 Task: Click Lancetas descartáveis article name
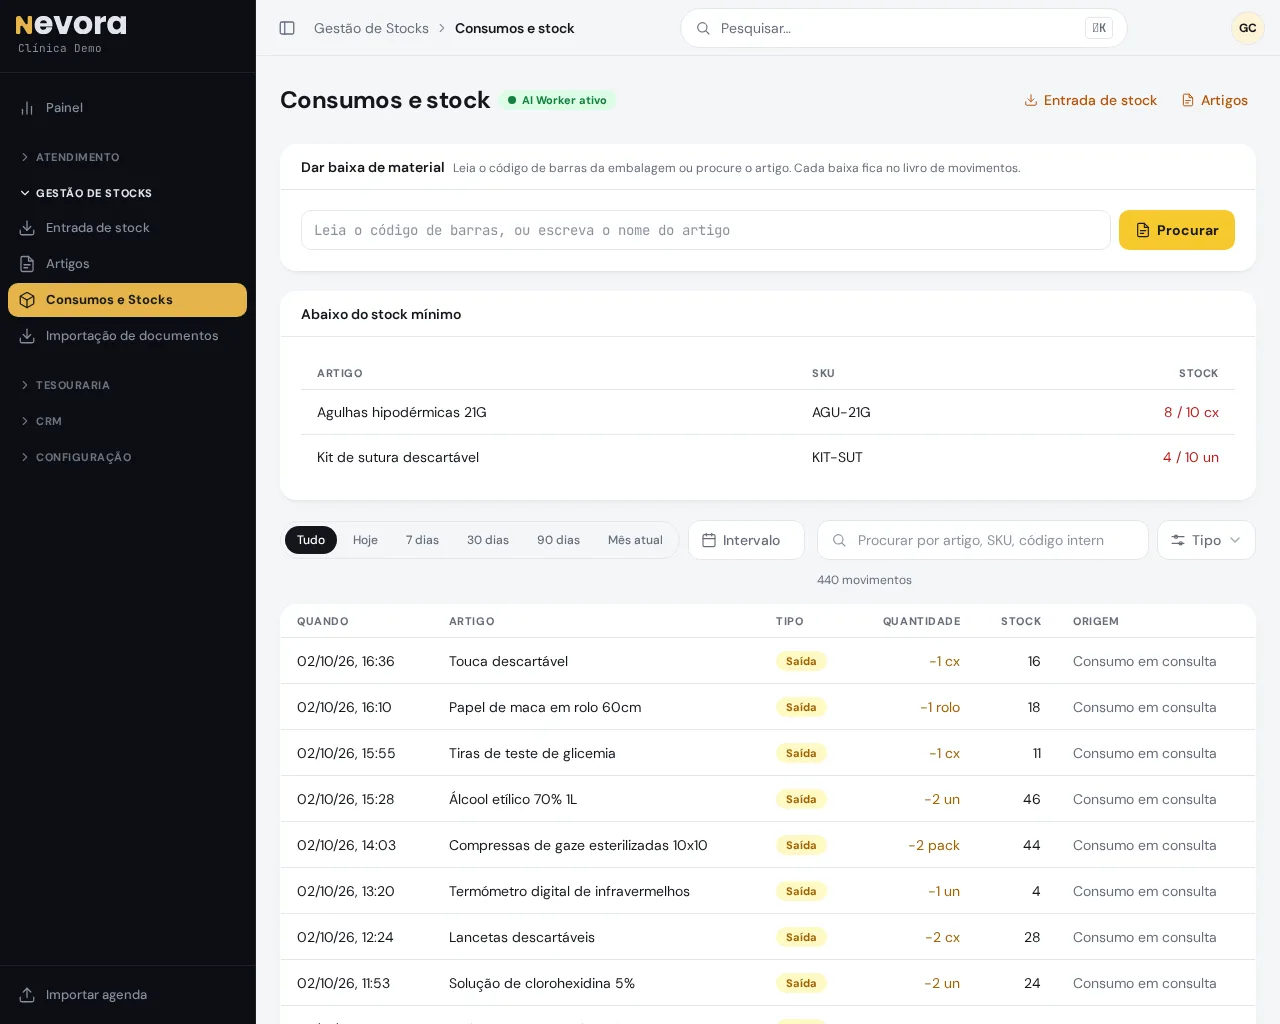pyautogui.click(x=522, y=937)
